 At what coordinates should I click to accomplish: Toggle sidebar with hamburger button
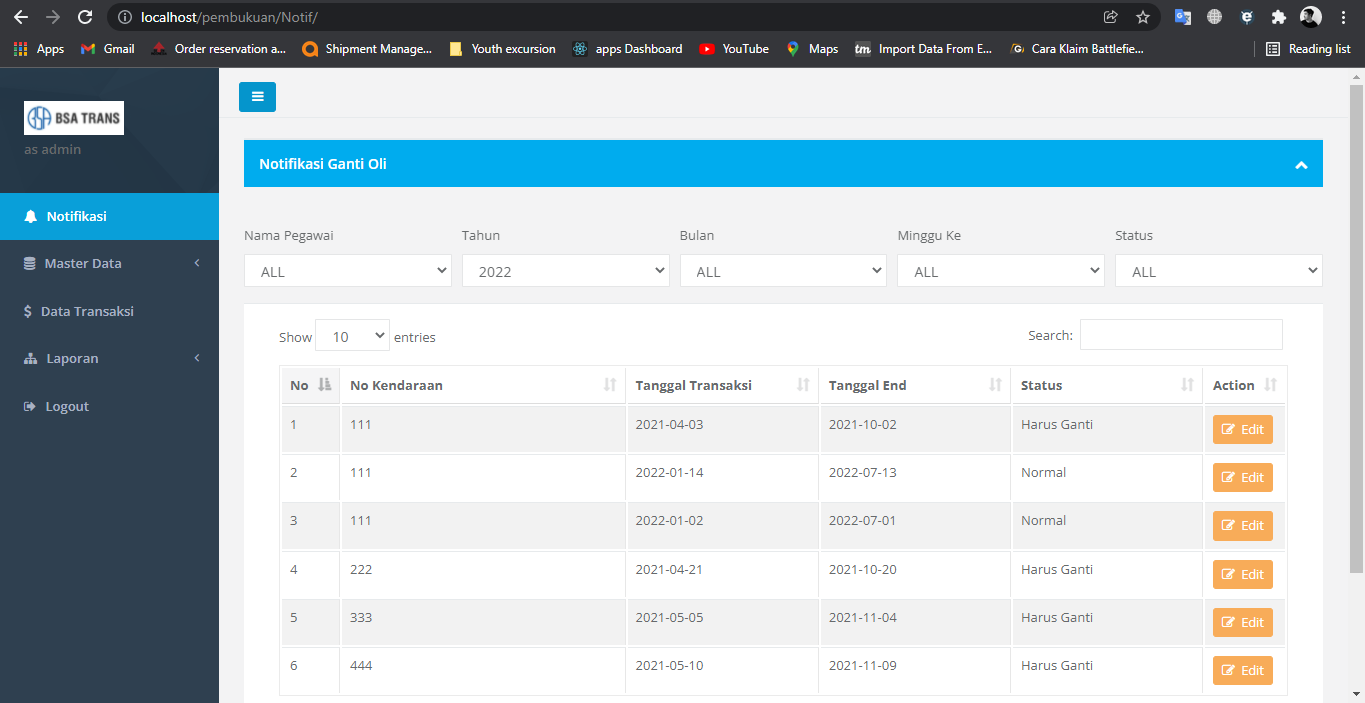pos(257,97)
